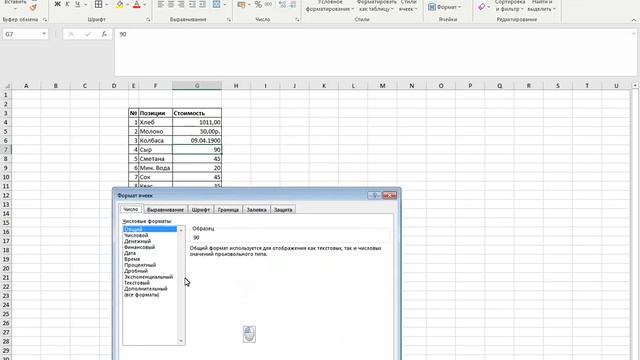Apply thousands separator (000) format
The height and width of the screenshot is (360, 640).
(268, 4)
